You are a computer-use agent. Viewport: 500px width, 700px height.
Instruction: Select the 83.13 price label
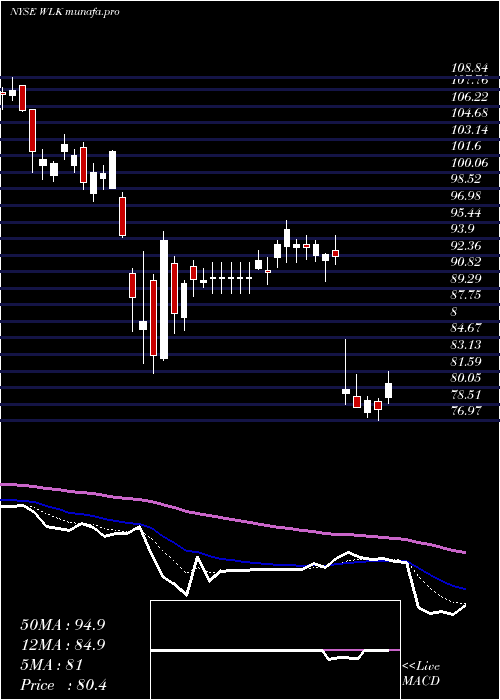(x=466, y=345)
